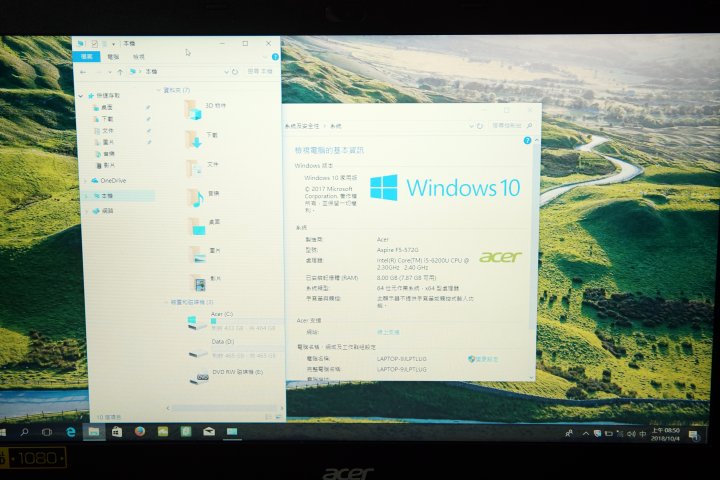Click the Back arrow in File Explorer
Screen dimensions: 720x480
point(83,72)
